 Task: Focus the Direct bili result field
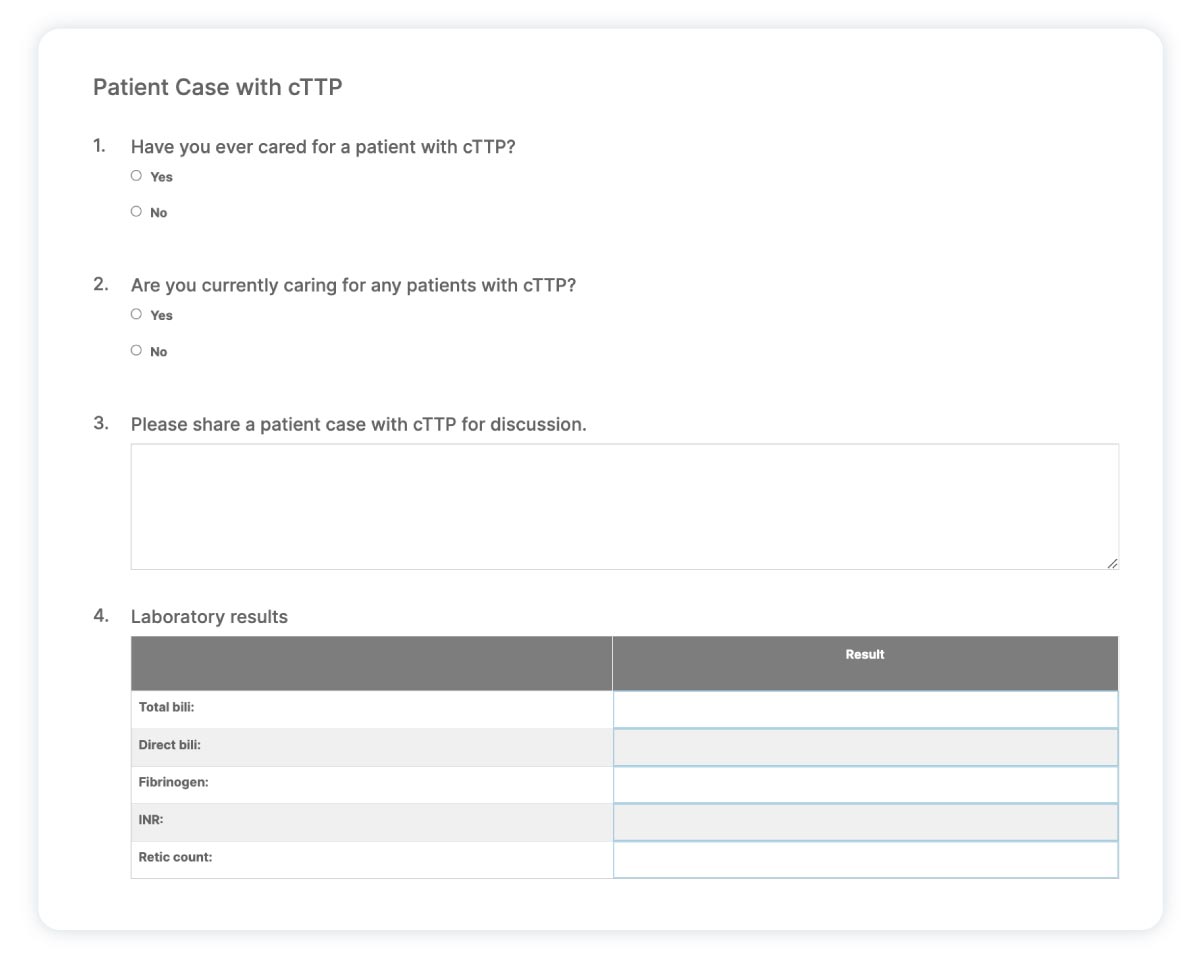click(865, 747)
